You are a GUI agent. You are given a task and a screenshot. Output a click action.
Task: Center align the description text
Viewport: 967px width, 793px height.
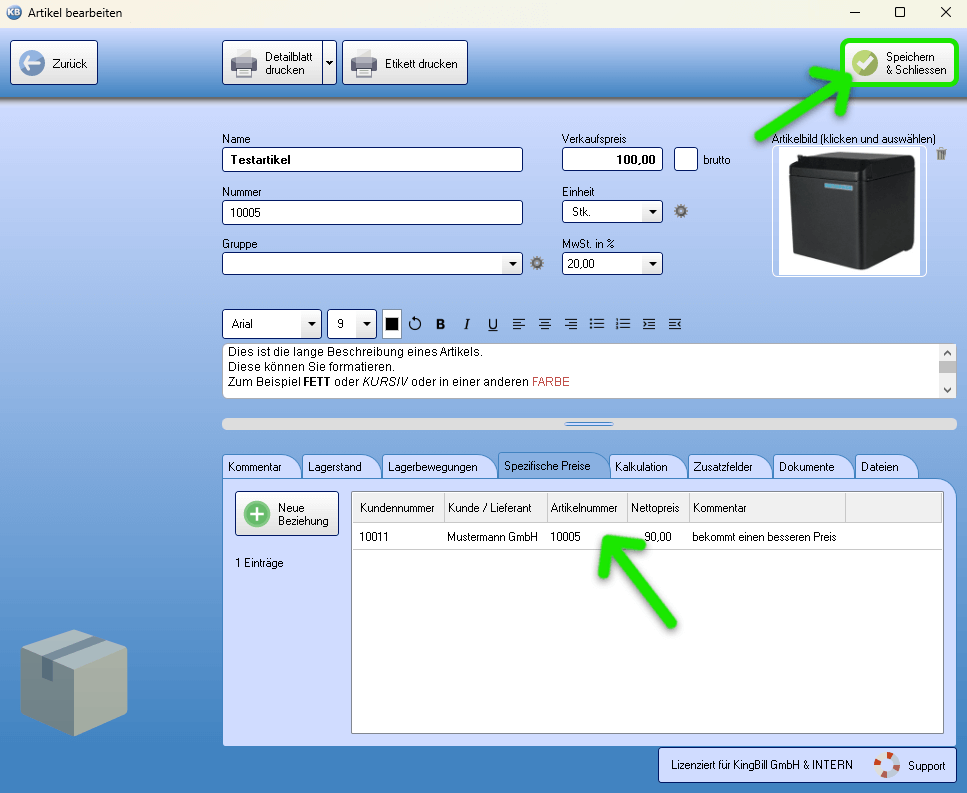(545, 324)
